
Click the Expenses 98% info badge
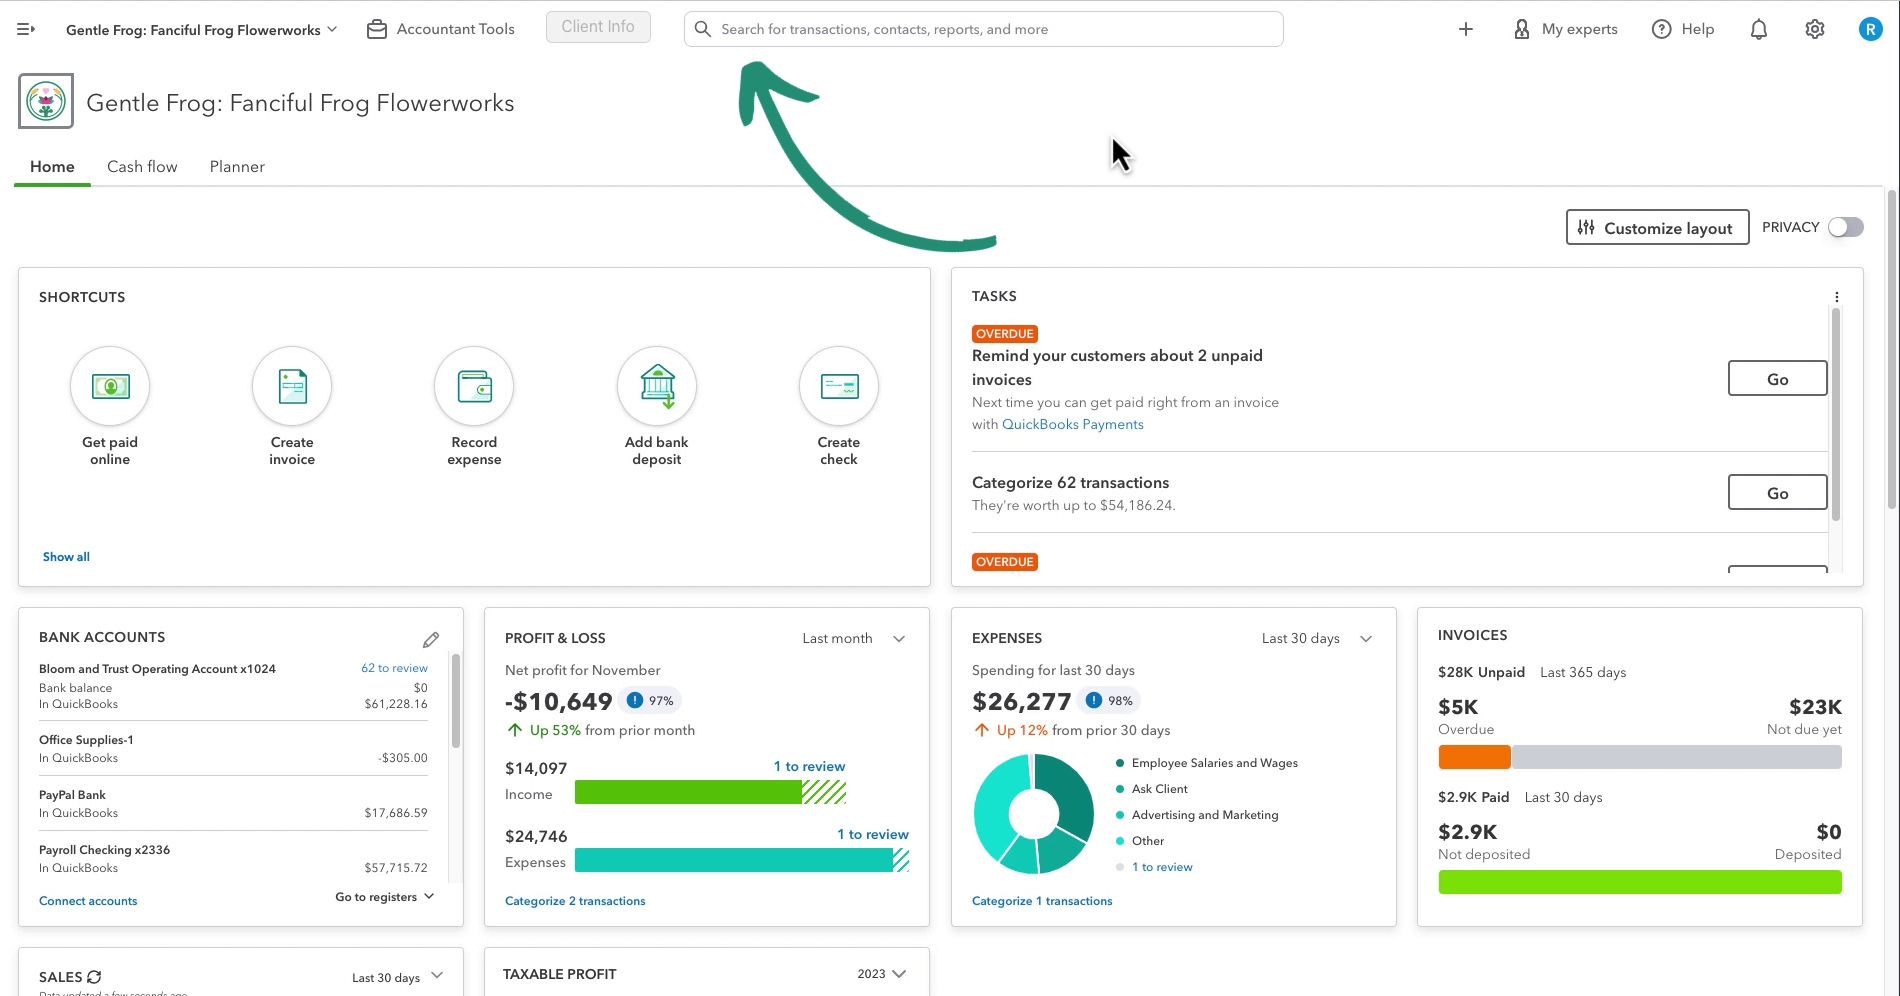click(x=1110, y=701)
